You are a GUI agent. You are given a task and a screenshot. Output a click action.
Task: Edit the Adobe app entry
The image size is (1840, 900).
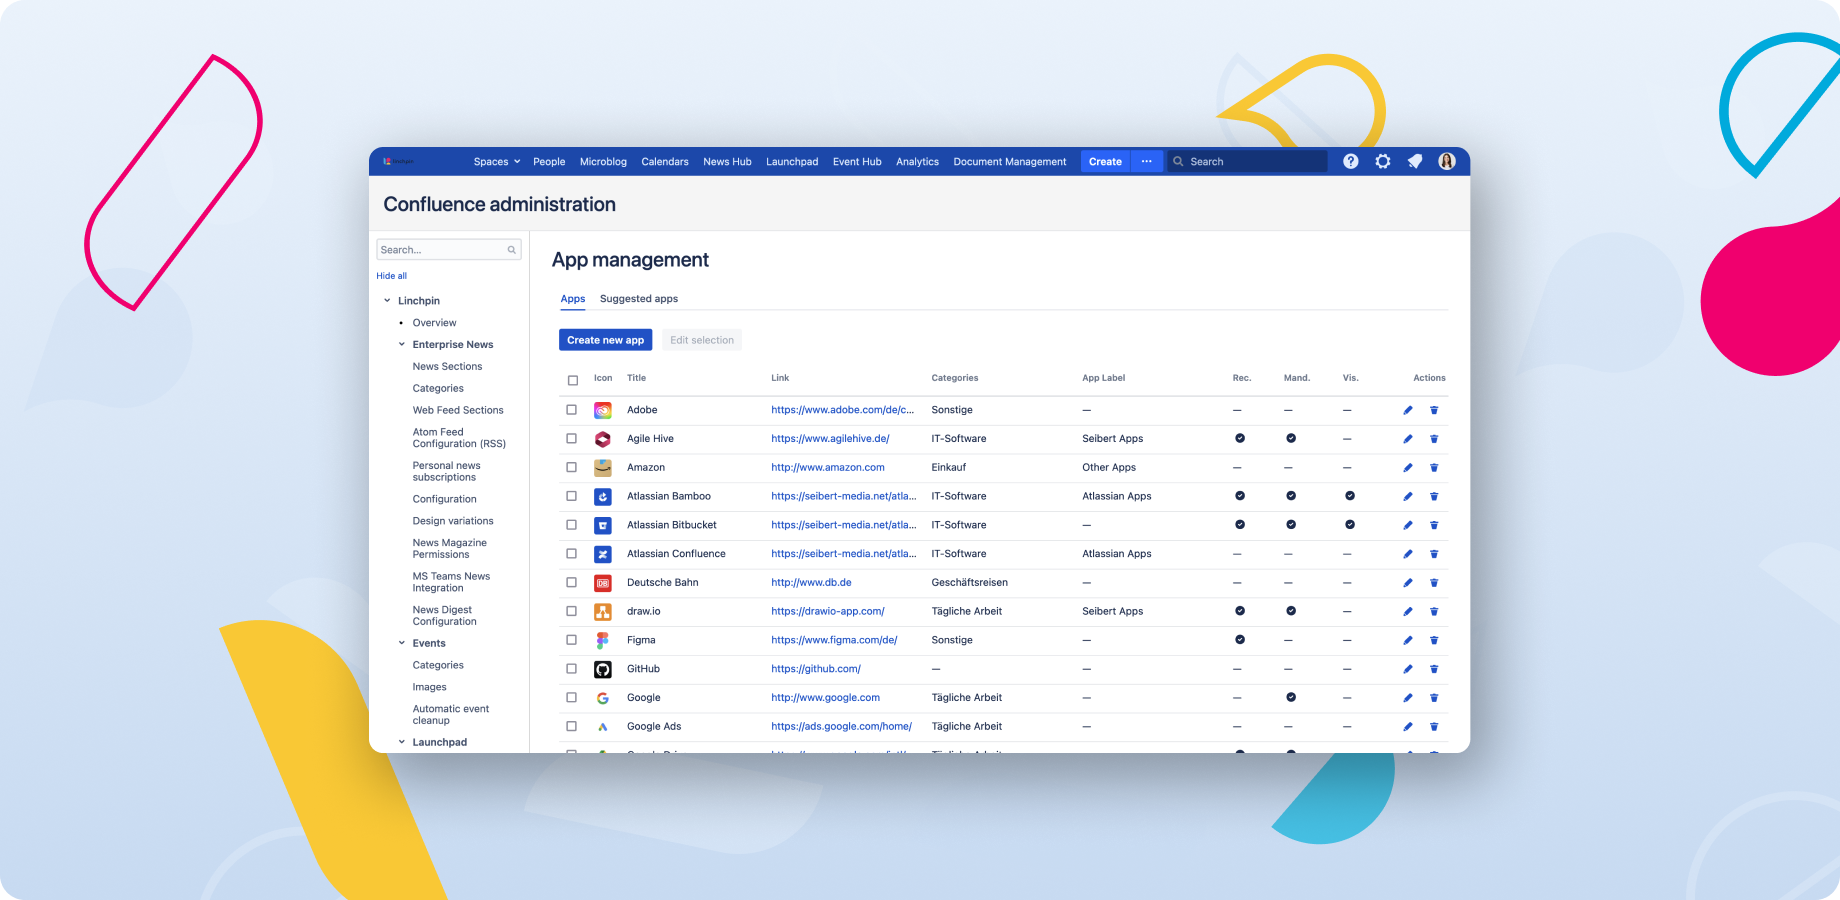(1408, 410)
